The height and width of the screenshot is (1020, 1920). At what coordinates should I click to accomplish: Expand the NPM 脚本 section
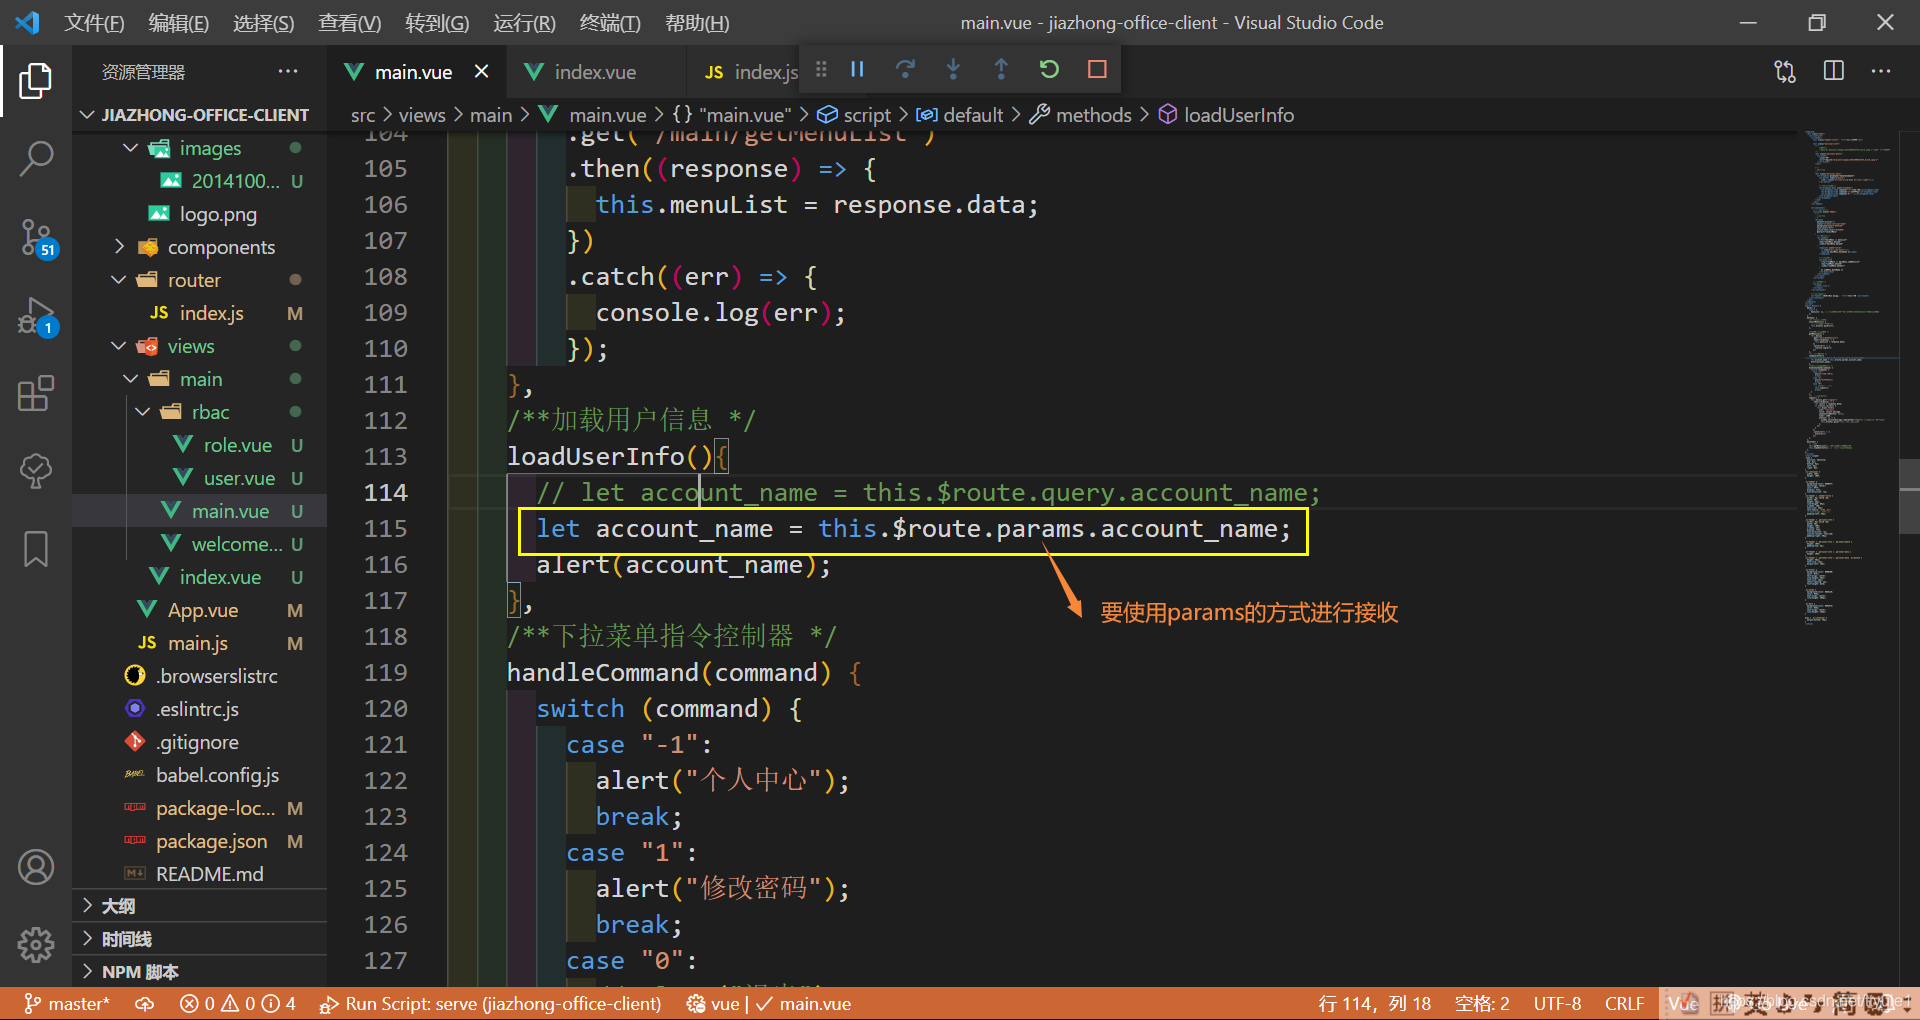point(200,972)
